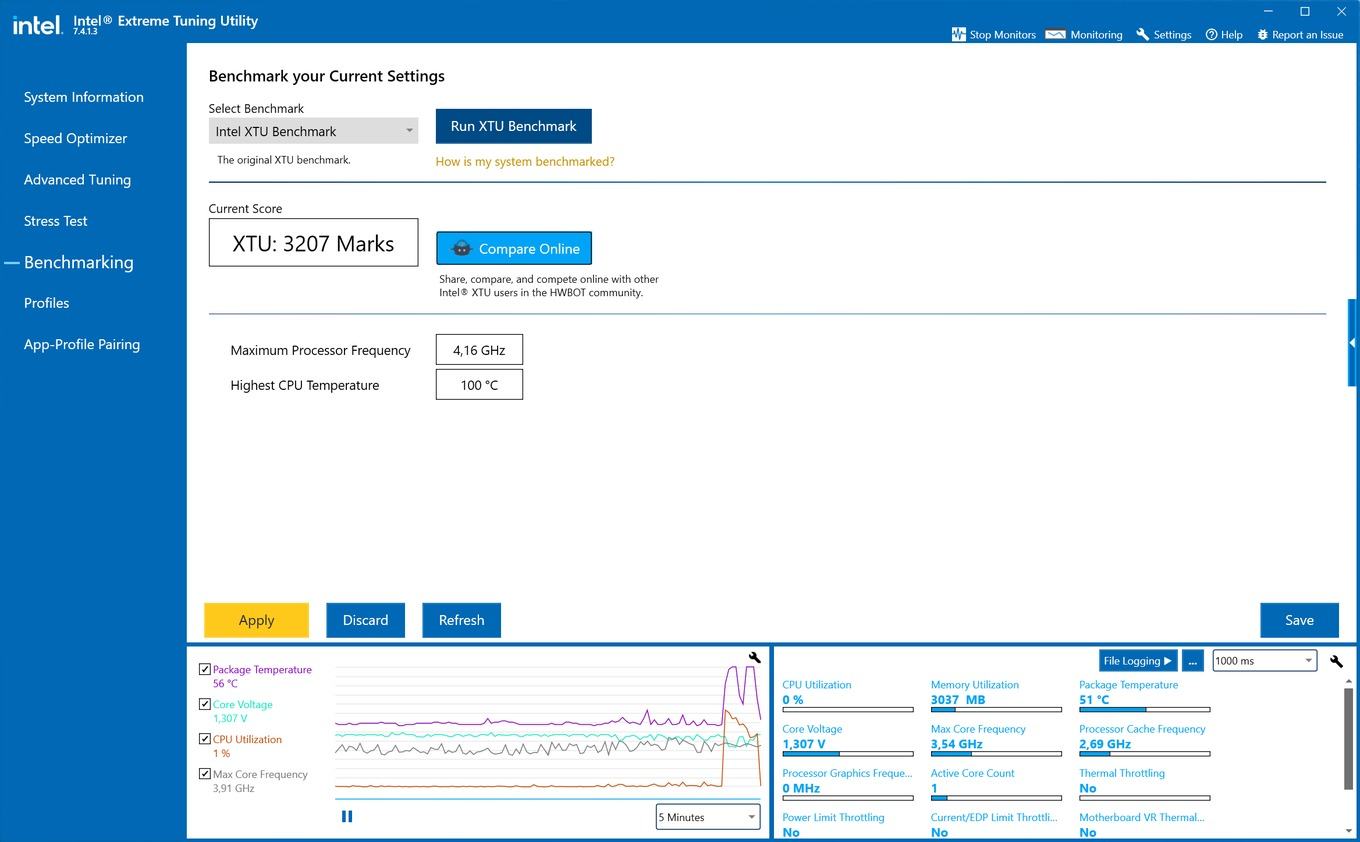Click the Refresh button
1360x842 pixels.
click(461, 620)
